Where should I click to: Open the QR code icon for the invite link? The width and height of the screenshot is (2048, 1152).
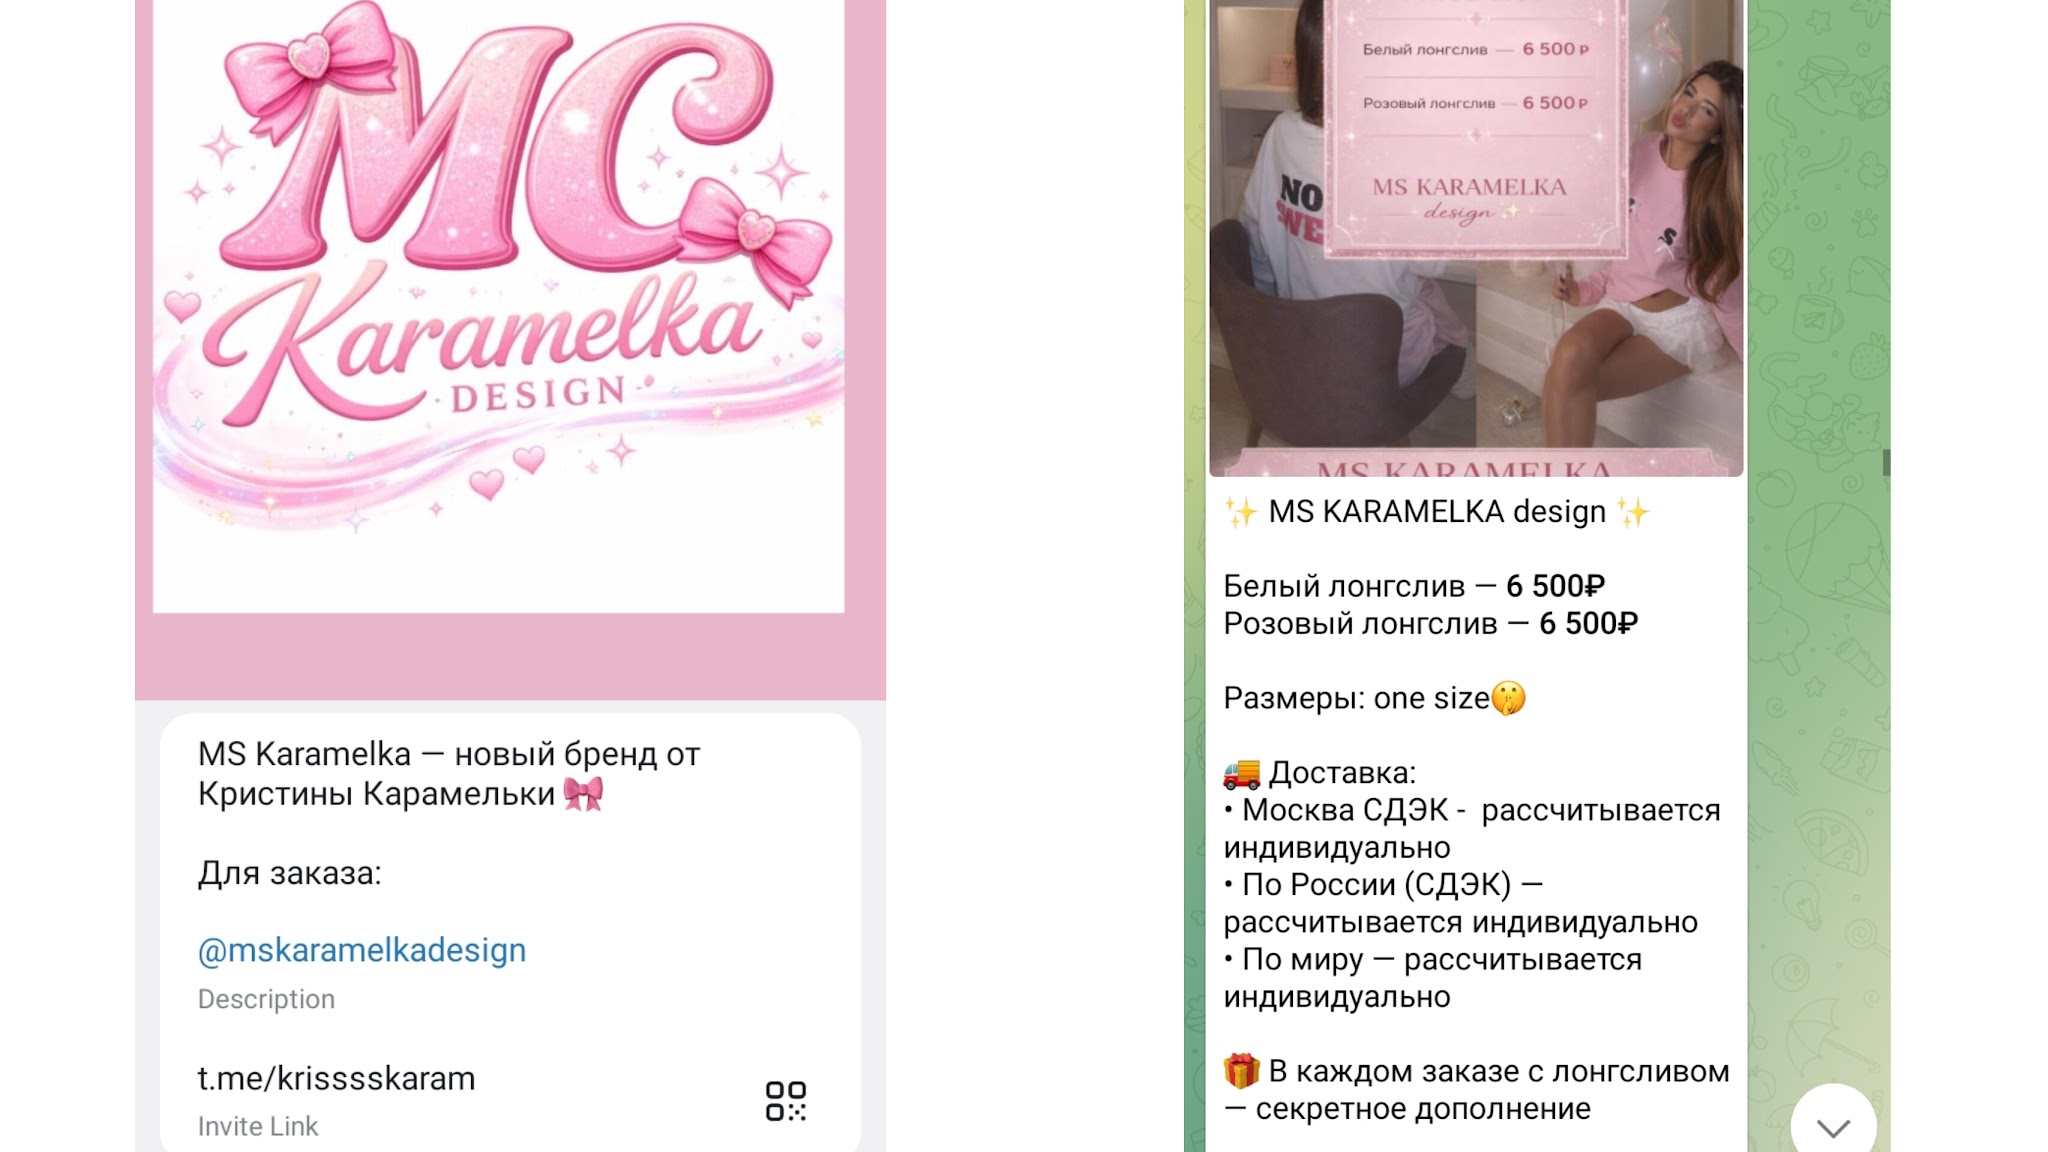[786, 1101]
